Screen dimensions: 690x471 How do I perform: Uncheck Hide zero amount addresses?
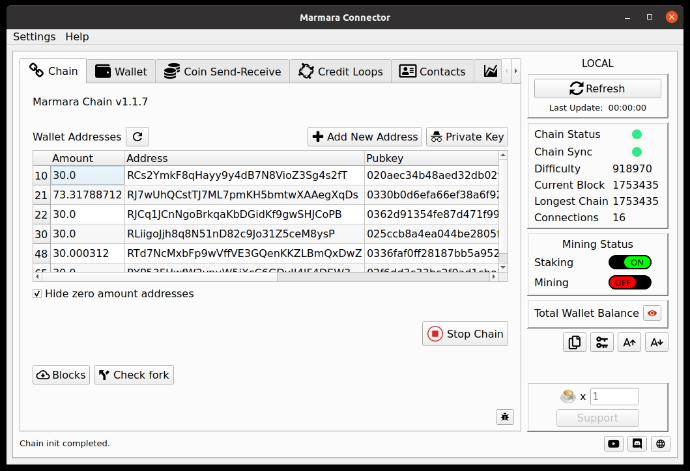pyautogui.click(x=38, y=294)
